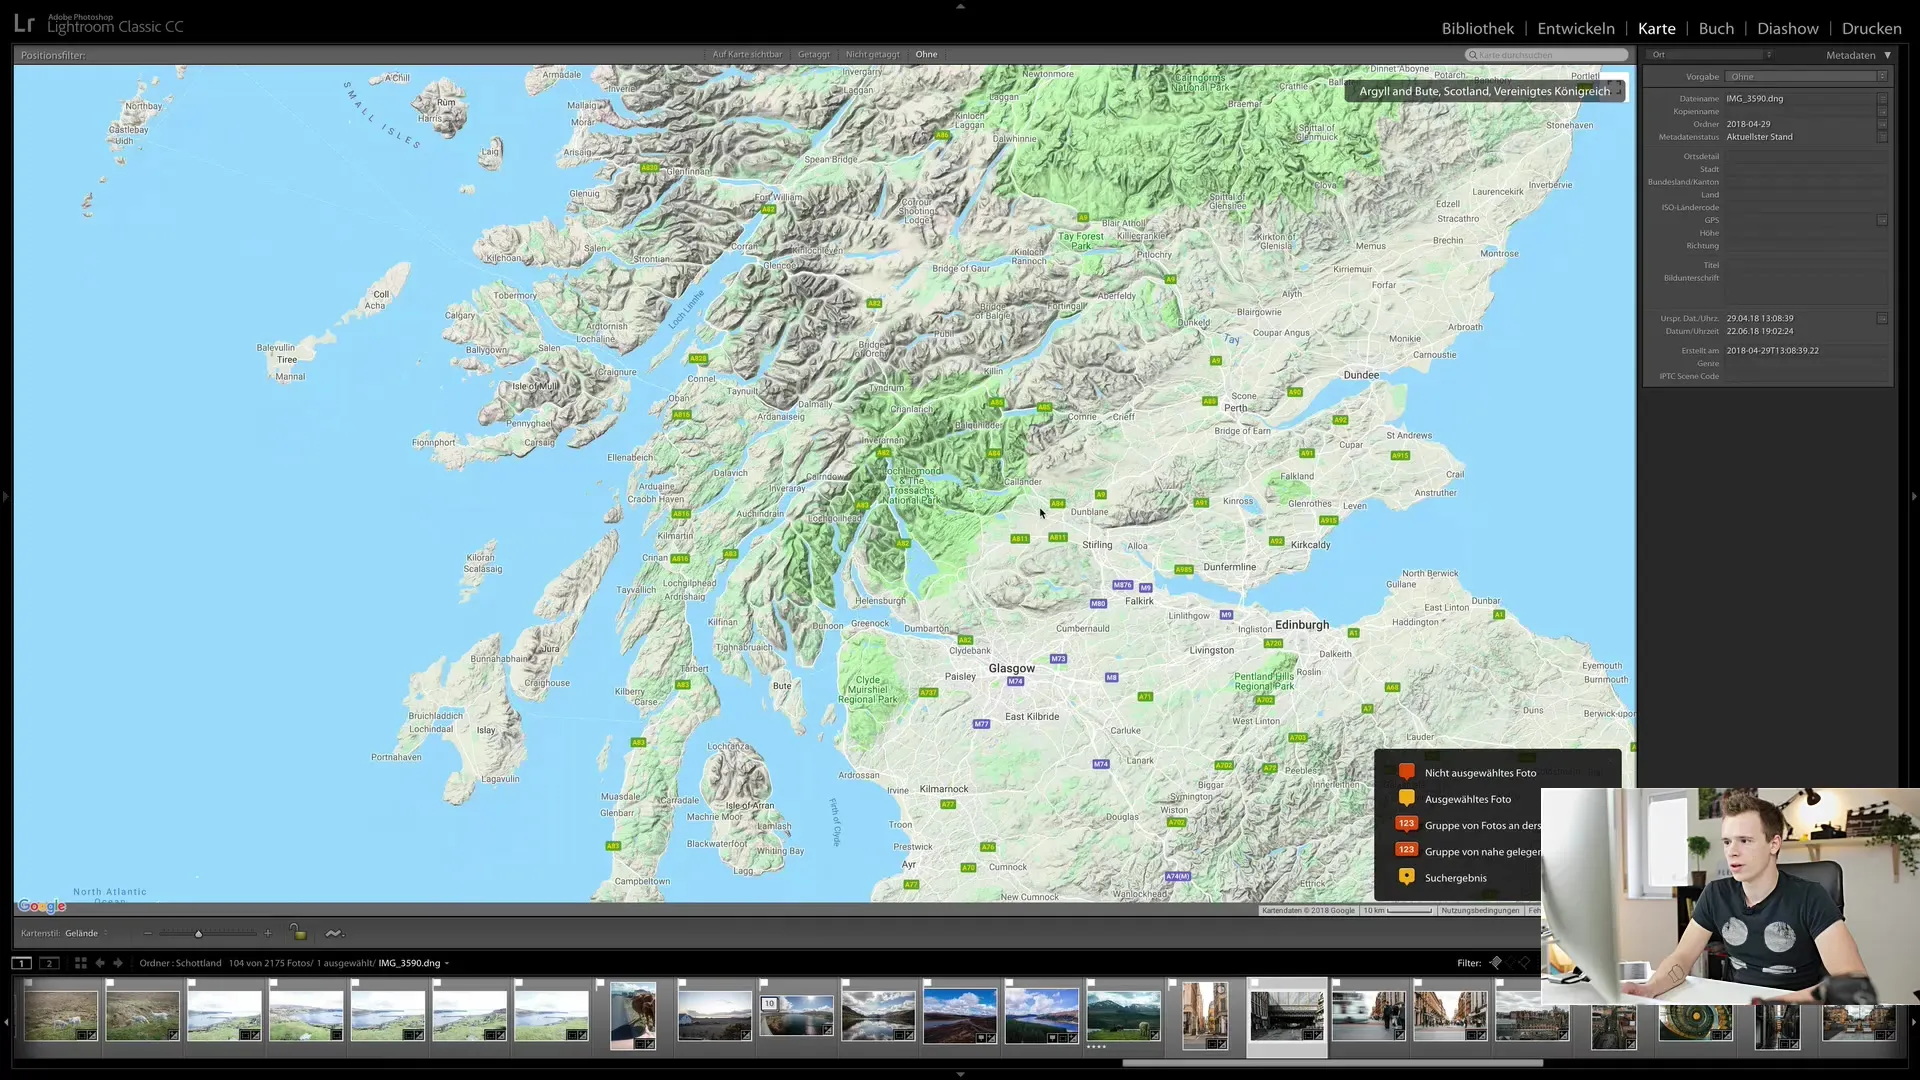Image resolution: width=1920 pixels, height=1080 pixels.
Task: Click the map zoom-in plus button
Action: coord(267,933)
